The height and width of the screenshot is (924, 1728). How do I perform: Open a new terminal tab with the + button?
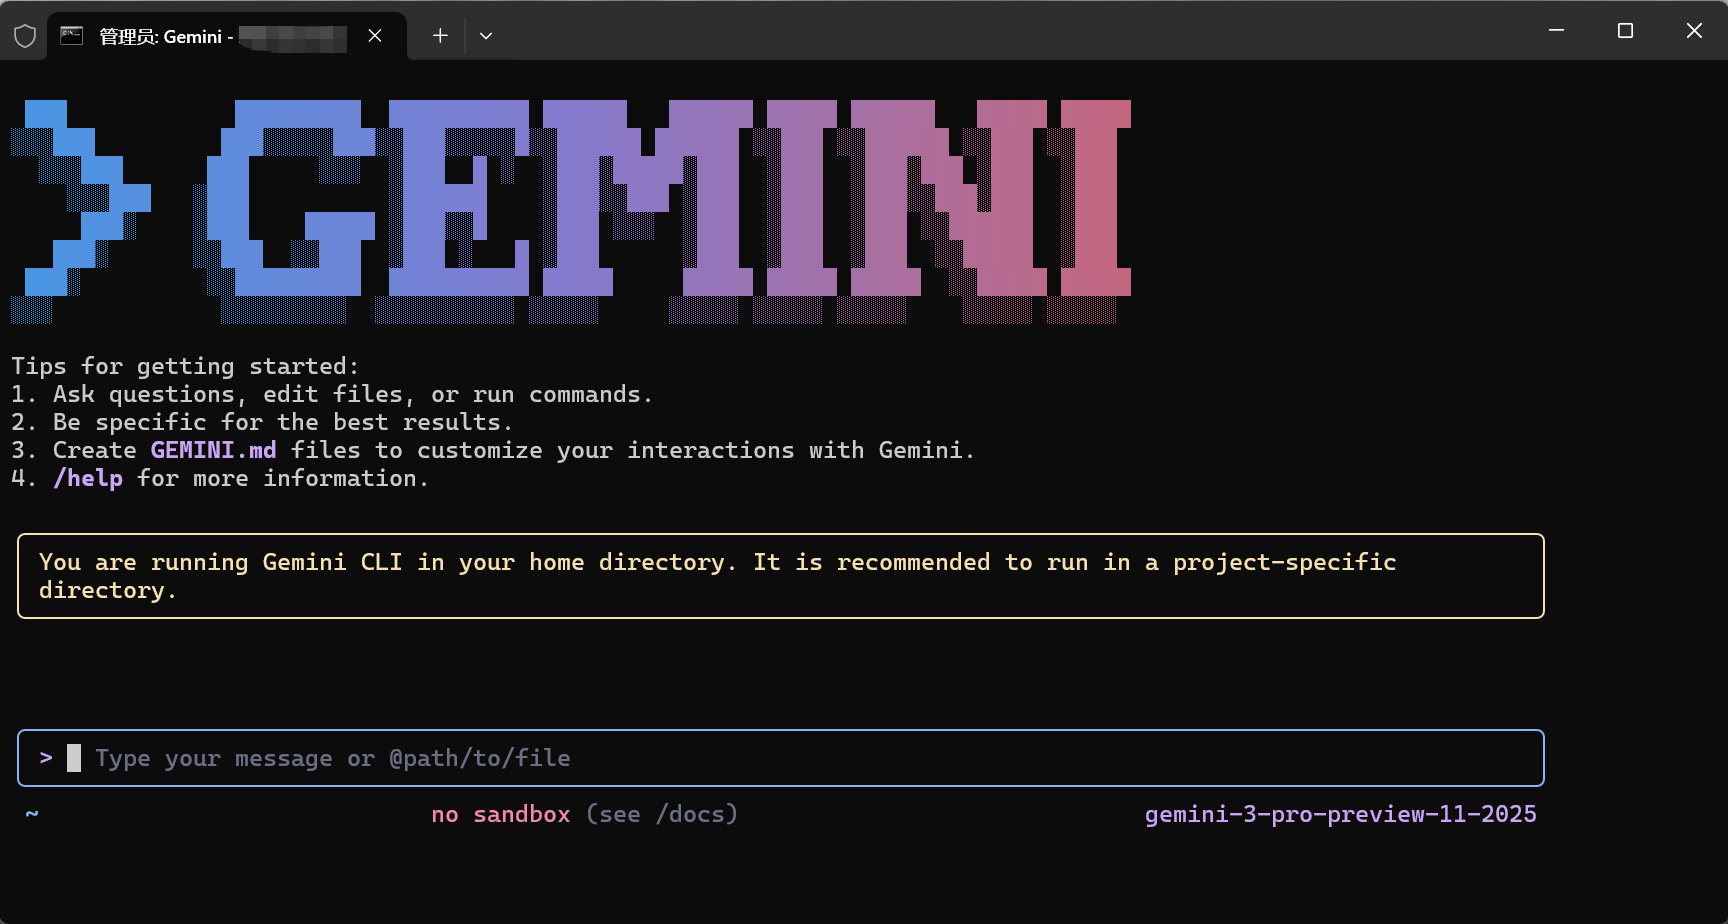click(x=439, y=35)
